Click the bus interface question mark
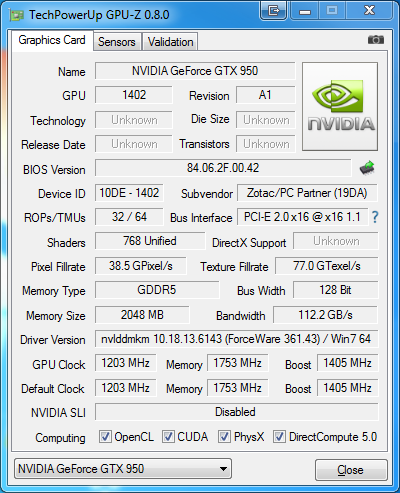The image size is (400, 493). (375, 217)
